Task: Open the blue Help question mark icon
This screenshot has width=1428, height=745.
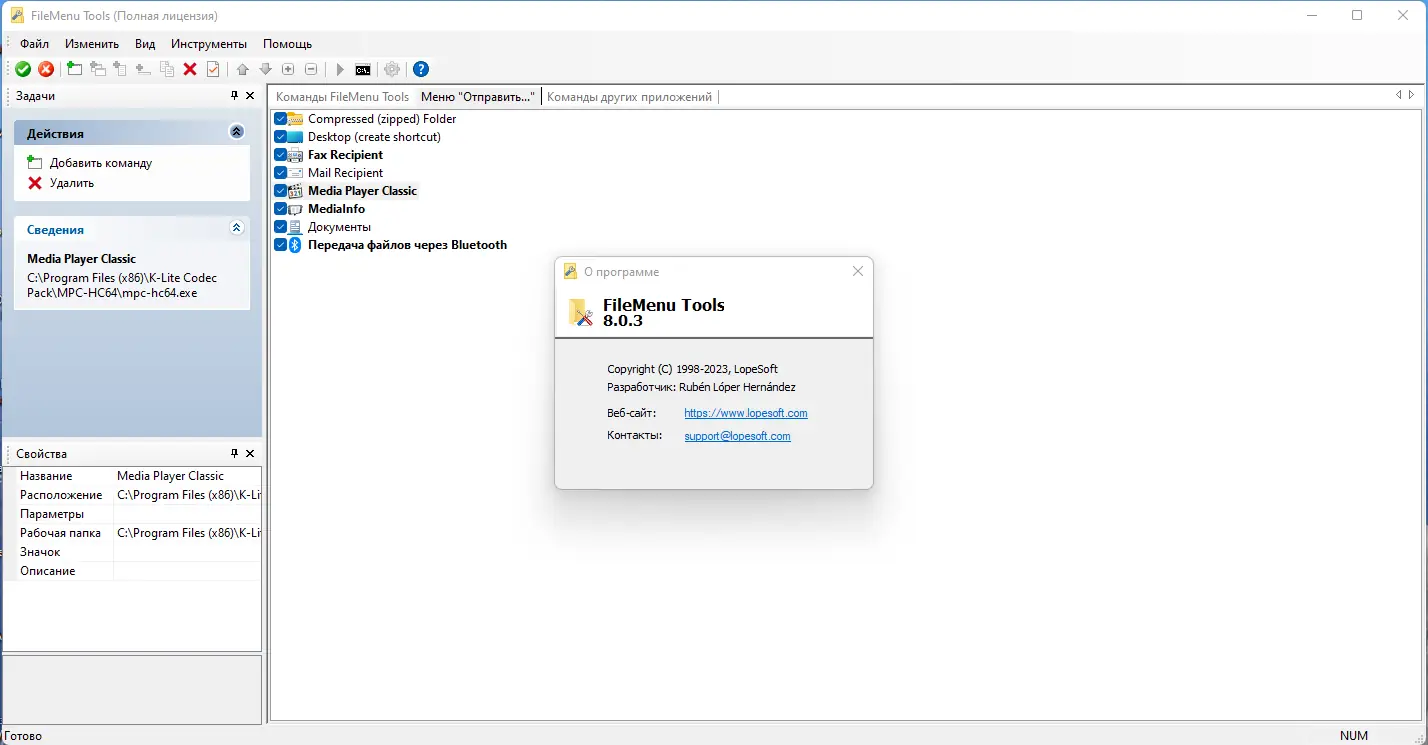Action: point(419,68)
